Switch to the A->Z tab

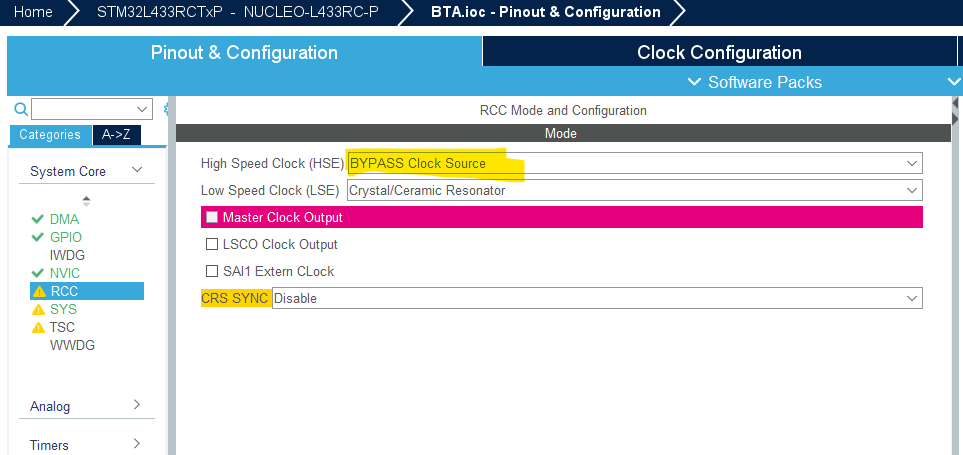(x=118, y=135)
